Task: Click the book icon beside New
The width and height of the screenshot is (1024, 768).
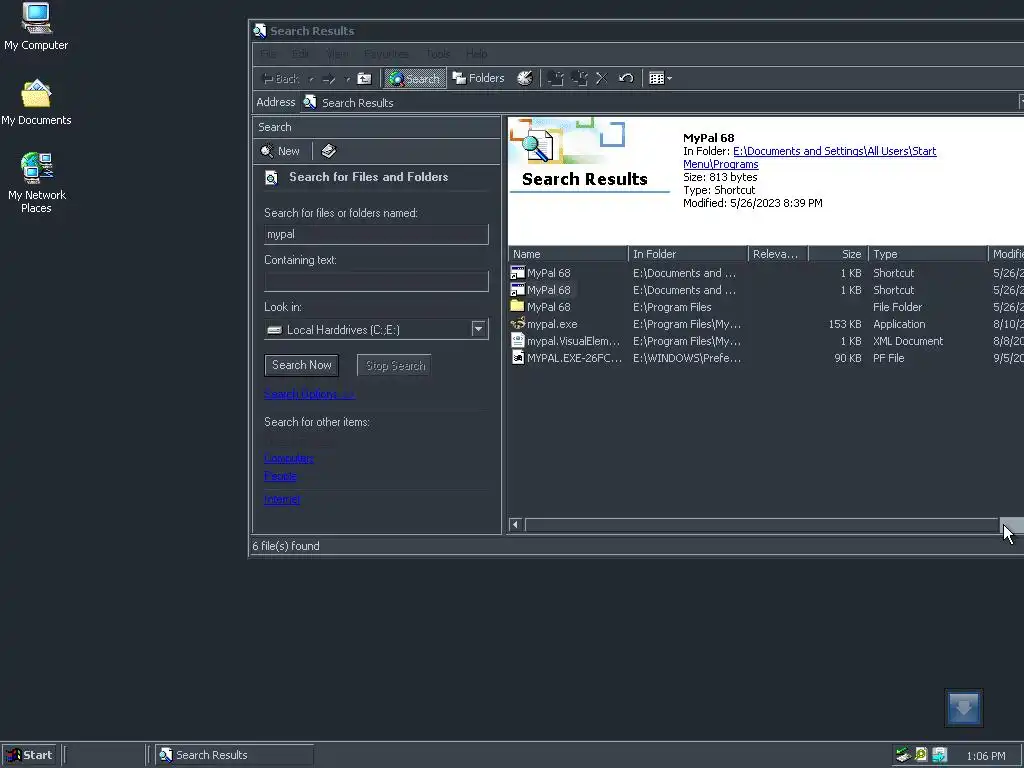Action: pyautogui.click(x=328, y=151)
